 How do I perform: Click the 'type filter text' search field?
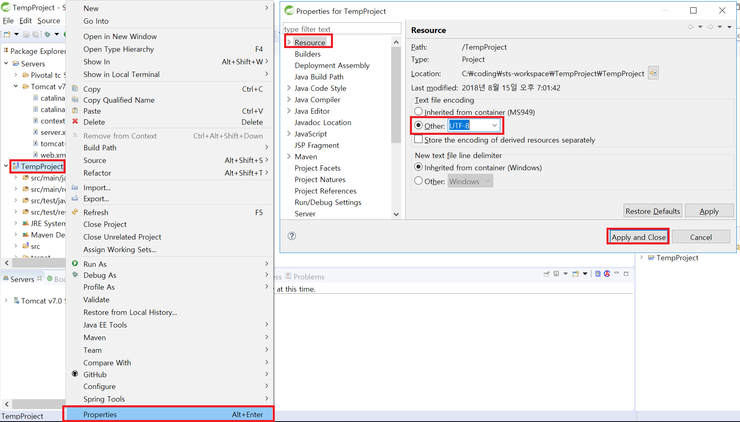coord(341,29)
